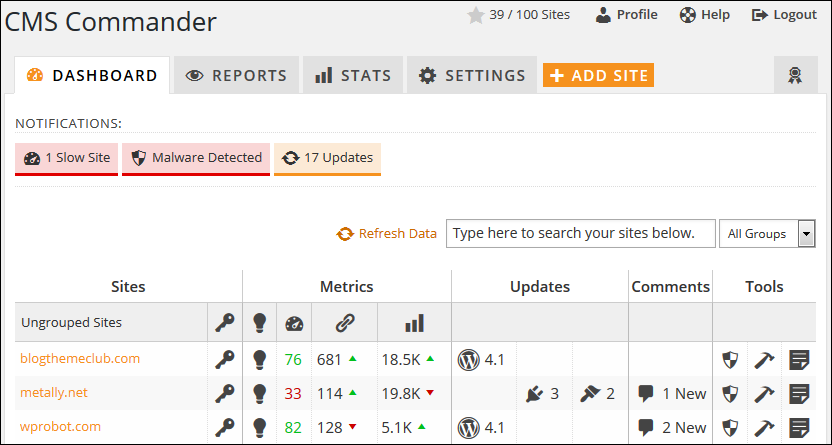Click the lightbulb icon for wprobot.com
The height and width of the screenshot is (445, 832).
(259, 427)
